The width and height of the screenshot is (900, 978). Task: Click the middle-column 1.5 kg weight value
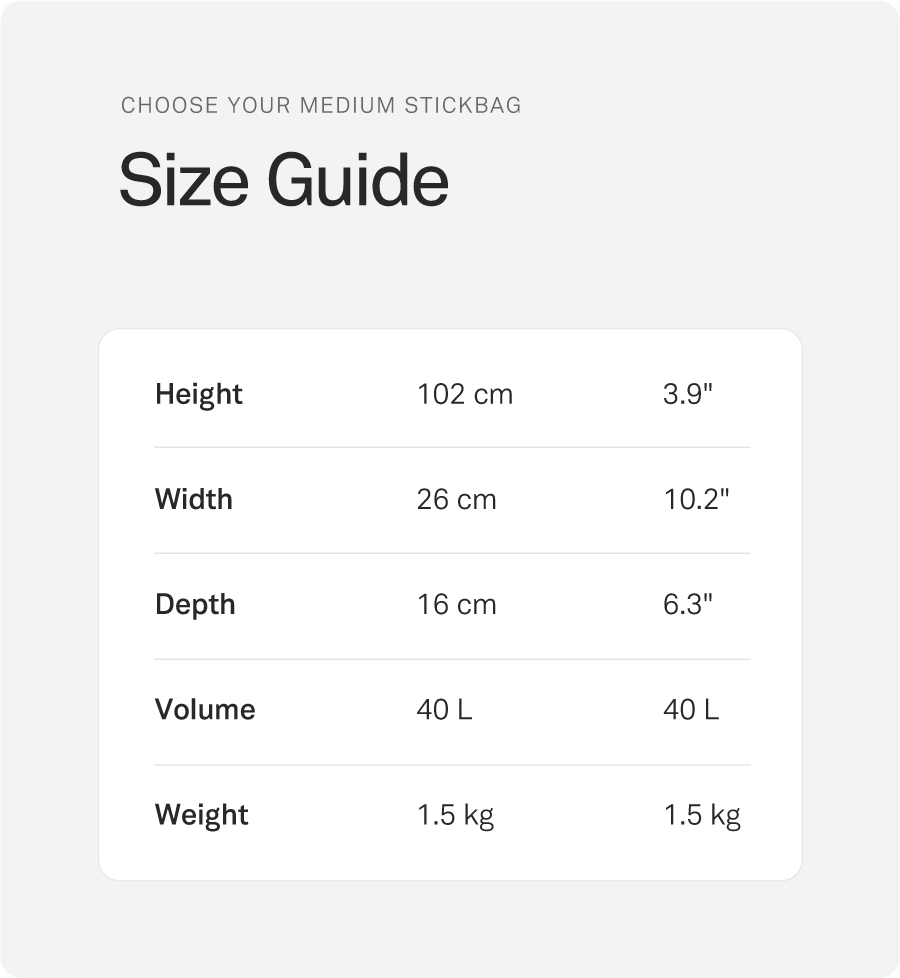456,815
